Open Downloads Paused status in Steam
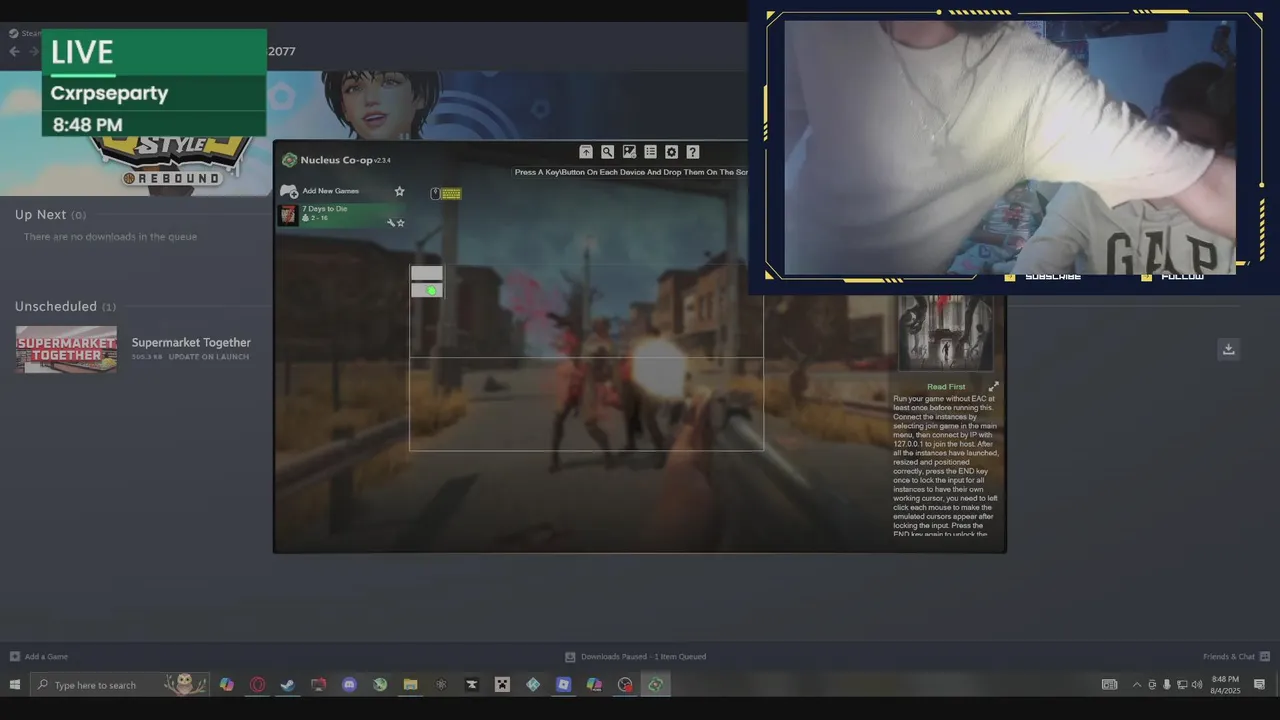This screenshot has width=1280, height=720. point(635,657)
